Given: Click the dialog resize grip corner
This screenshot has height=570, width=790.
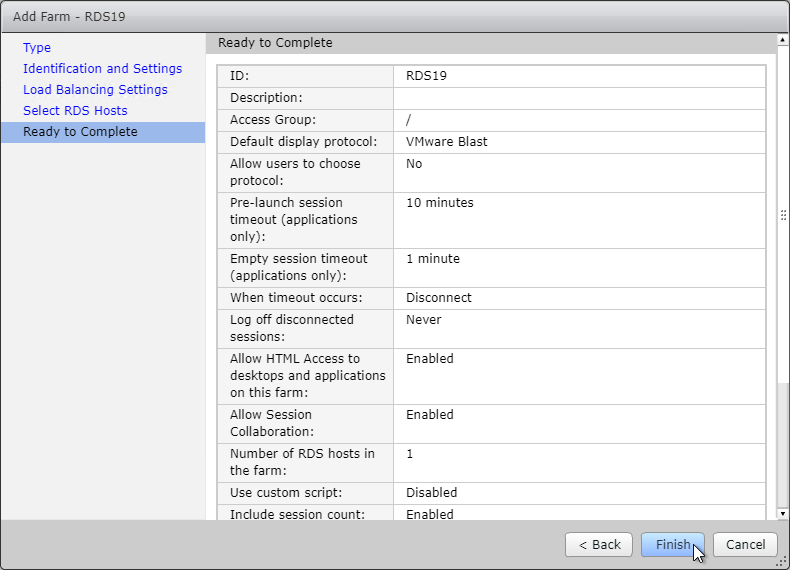Looking at the screenshot, I should pos(782,562).
